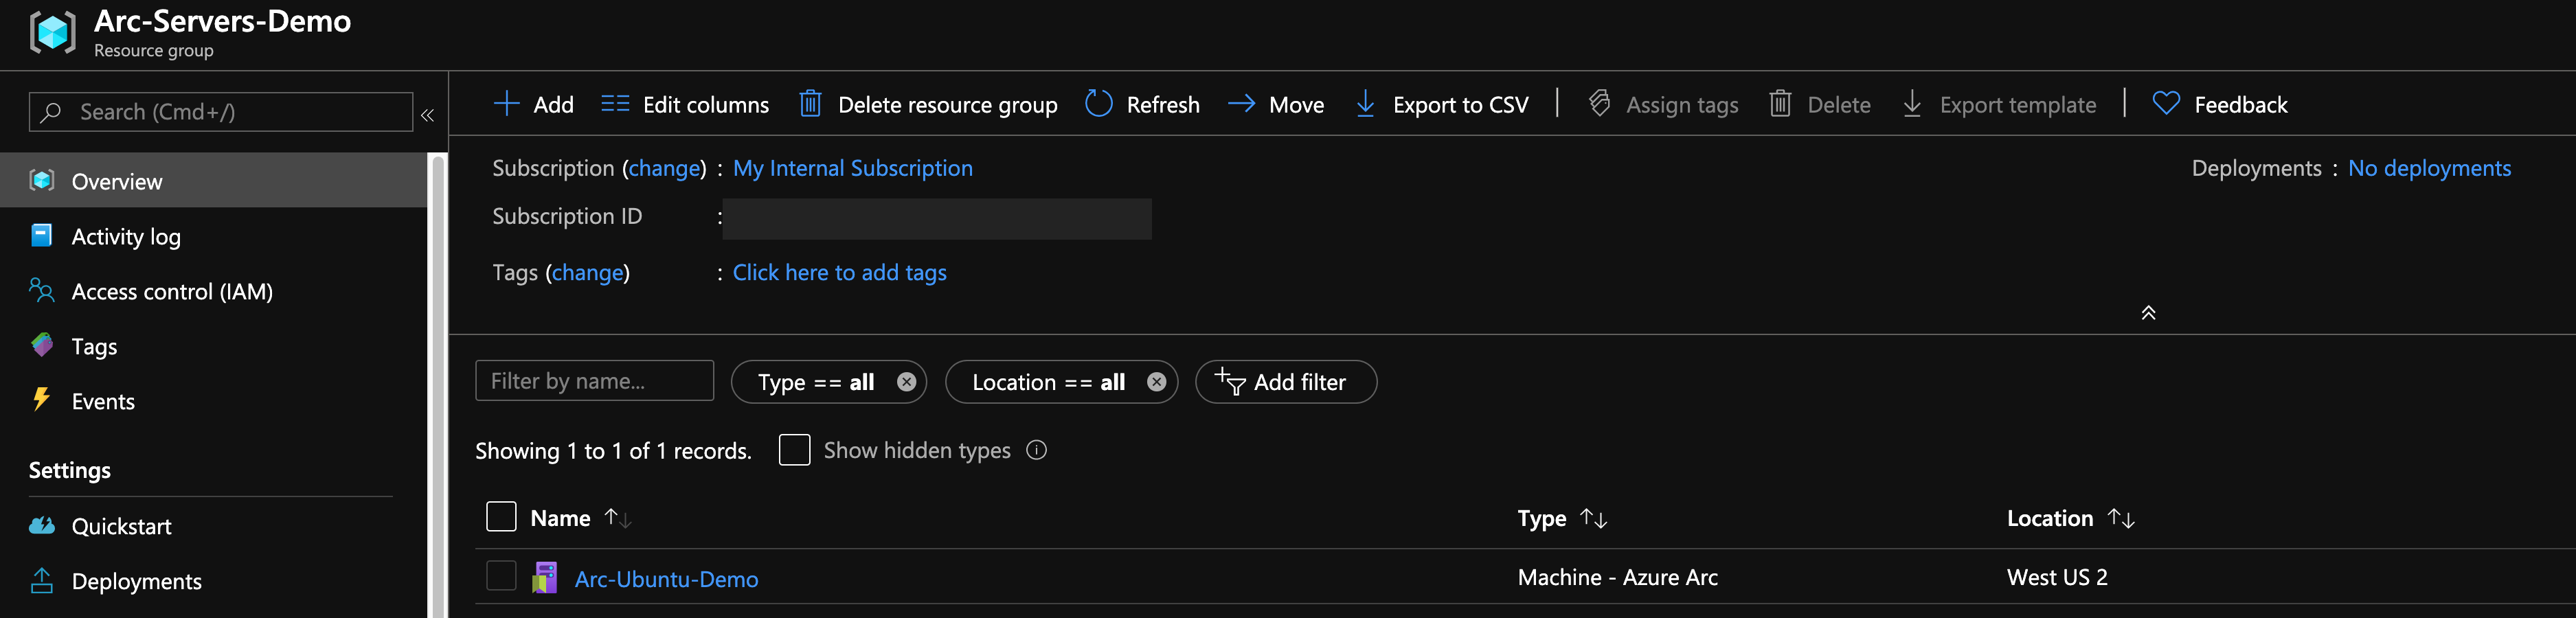This screenshot has height=618, width=2576.
Task: Click the Tags change link
Action: click(x=588, y=272)
